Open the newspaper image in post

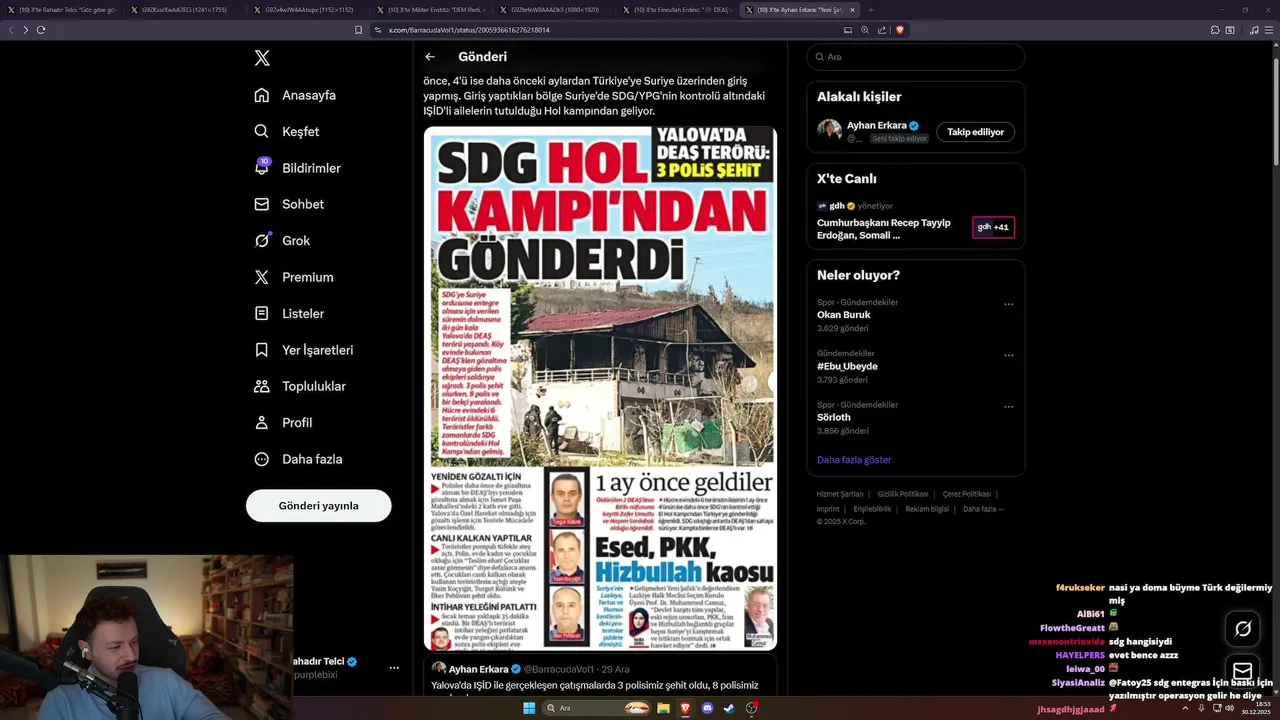pos(600,388)
